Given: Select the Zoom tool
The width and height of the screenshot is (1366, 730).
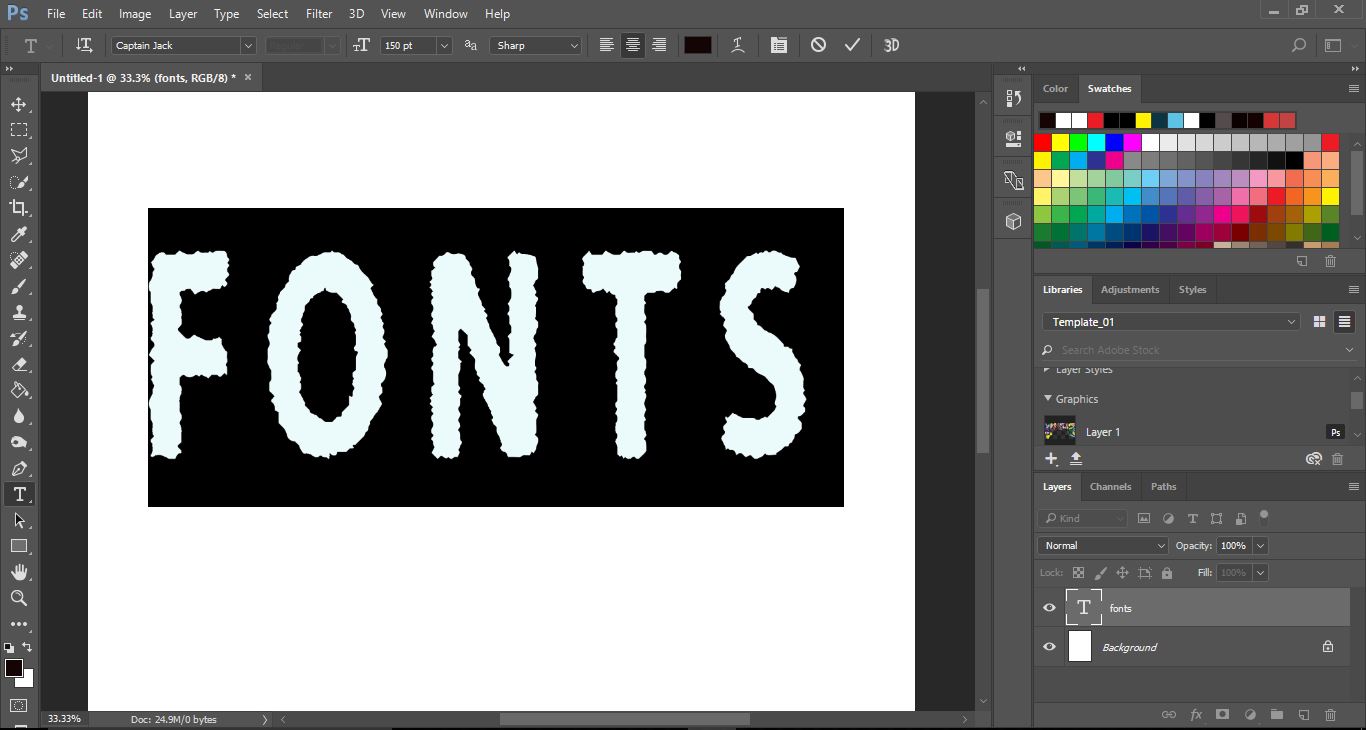Looking at the screenshot, I should pos(19,598).
